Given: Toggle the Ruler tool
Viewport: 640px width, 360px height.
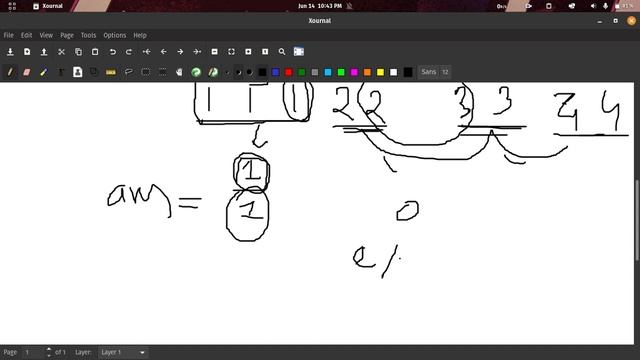Looking at the screenshot, I should coord(111,72).
